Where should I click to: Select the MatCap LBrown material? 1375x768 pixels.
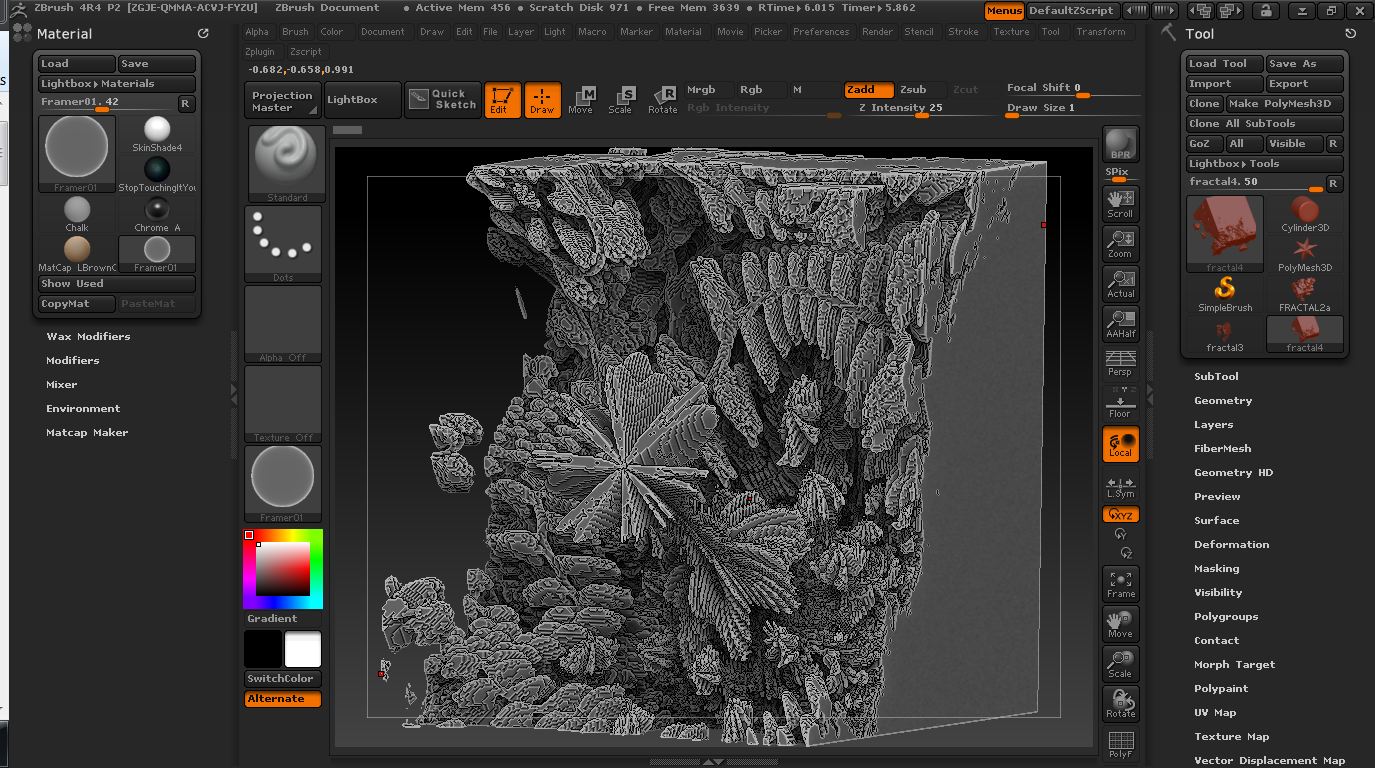click(x=77, y=254)
